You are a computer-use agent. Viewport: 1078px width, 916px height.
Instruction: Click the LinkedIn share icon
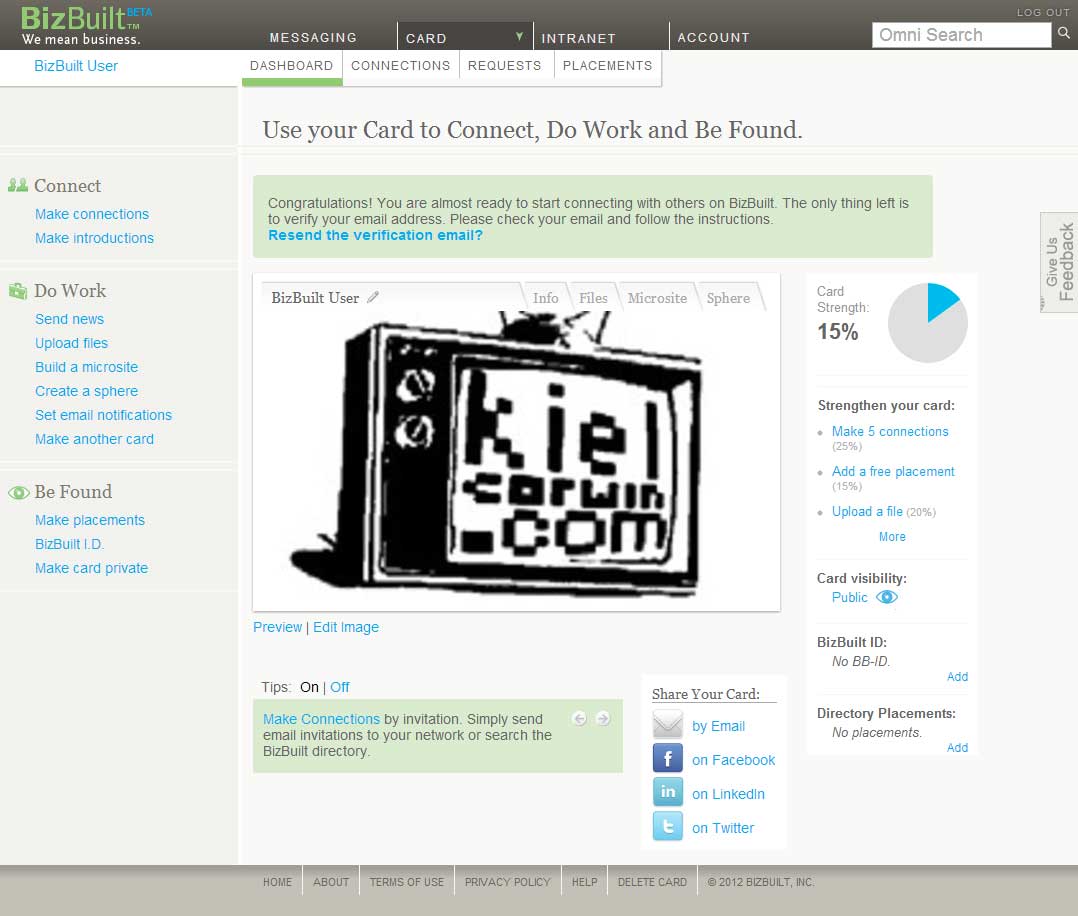(668, 792)
